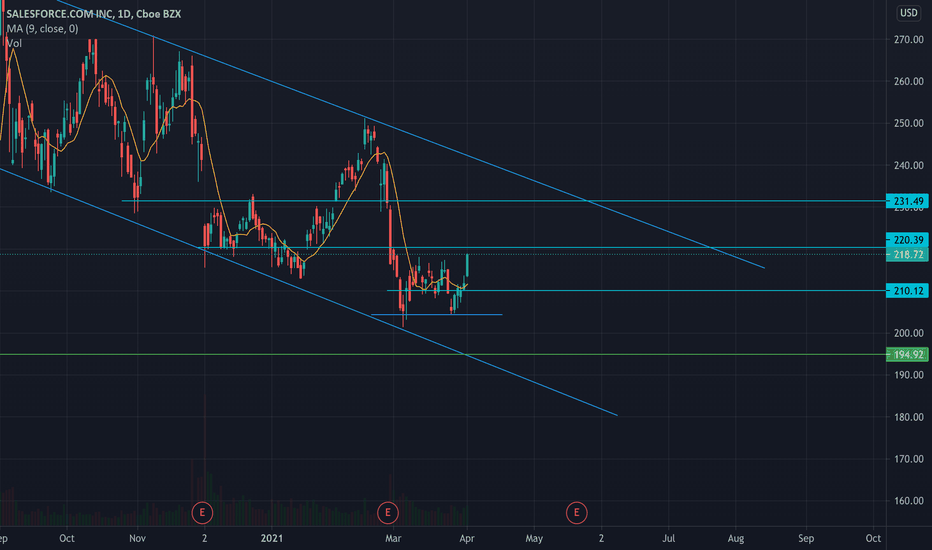Click the MA (9, close, 0) indicator label
Viewport: 932px width, 550px height.
(x=42, y=29)
